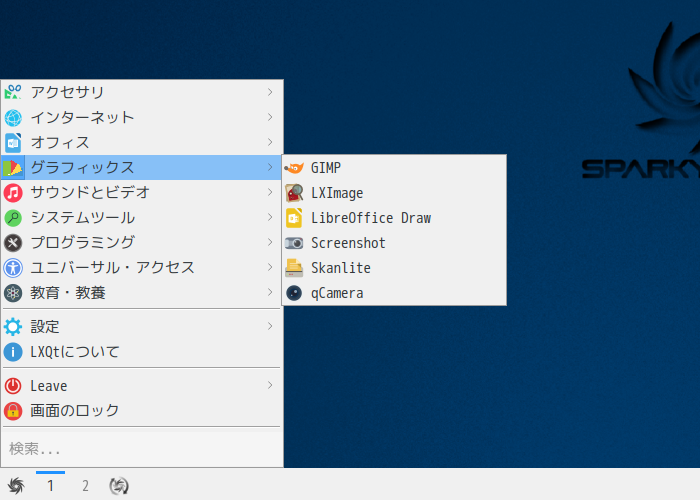Viewport: 700px width, 500px height.
Task: Click the システムツール magnifier icon
Action: pos(13,217)
